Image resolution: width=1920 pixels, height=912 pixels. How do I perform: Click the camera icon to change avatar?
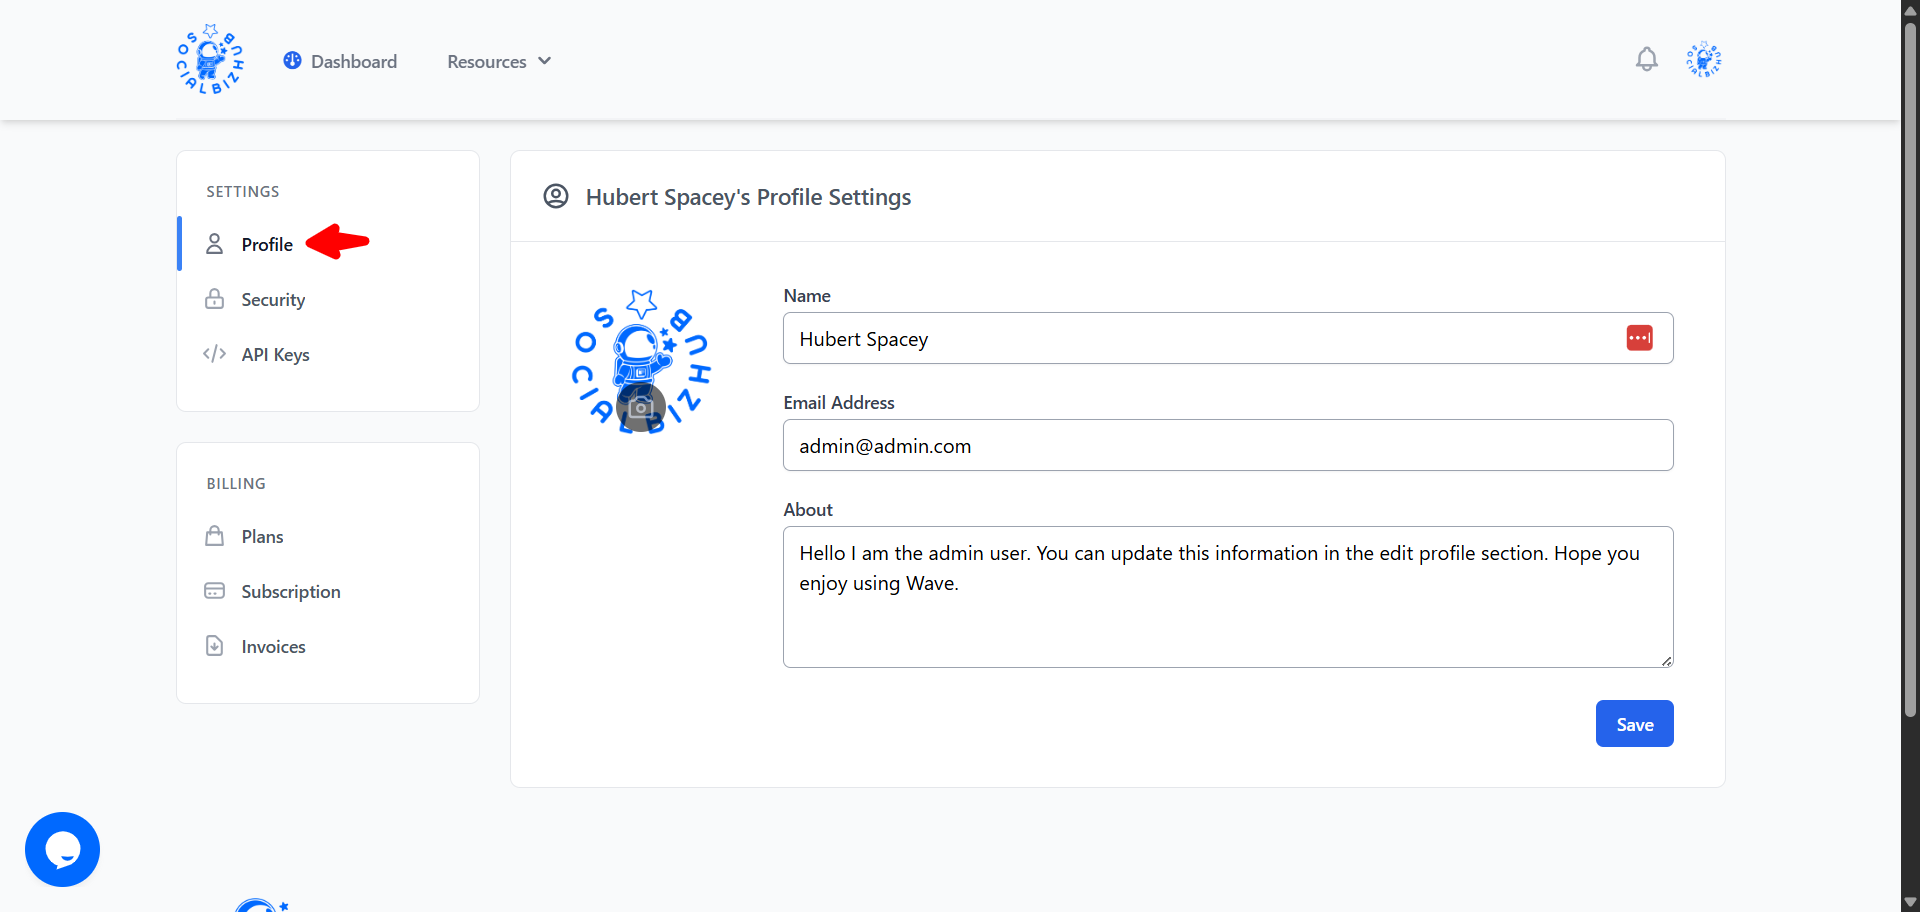pyautogui.click(x=641, y=408)
